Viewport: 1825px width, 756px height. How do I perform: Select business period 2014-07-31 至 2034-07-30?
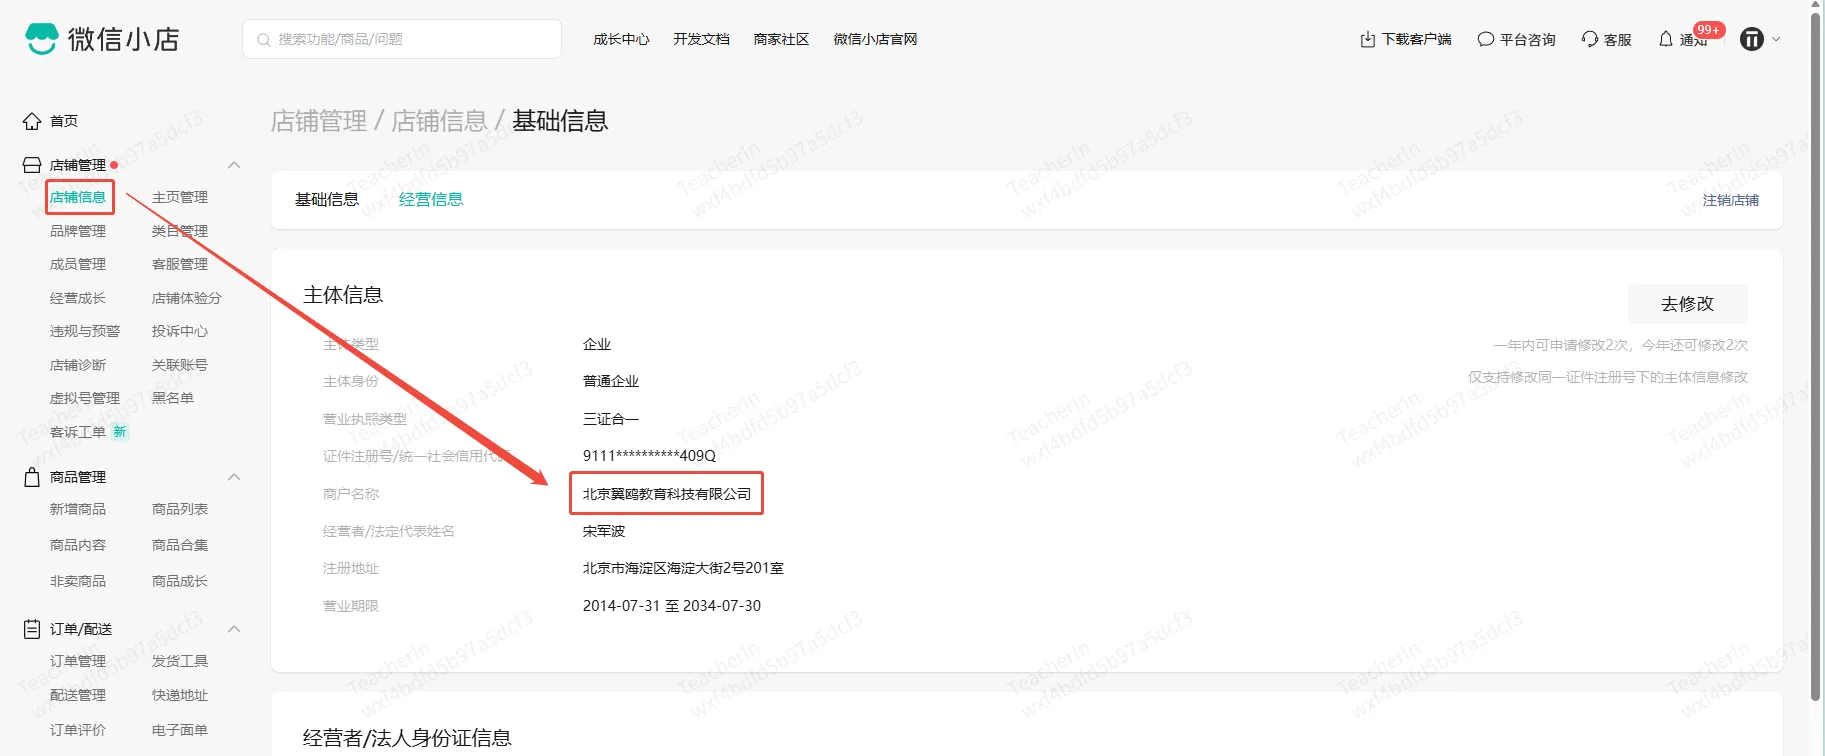[x=672, y=606]
